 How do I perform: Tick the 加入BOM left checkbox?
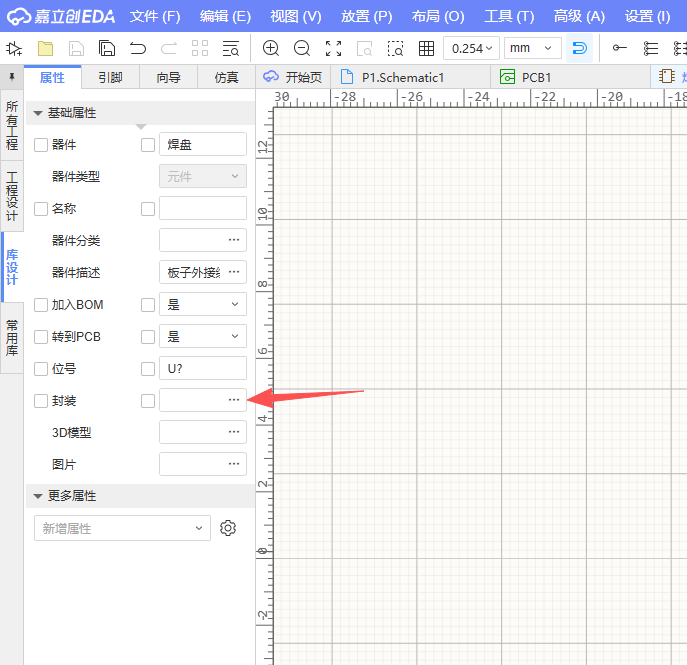click(x=41, y=305)
